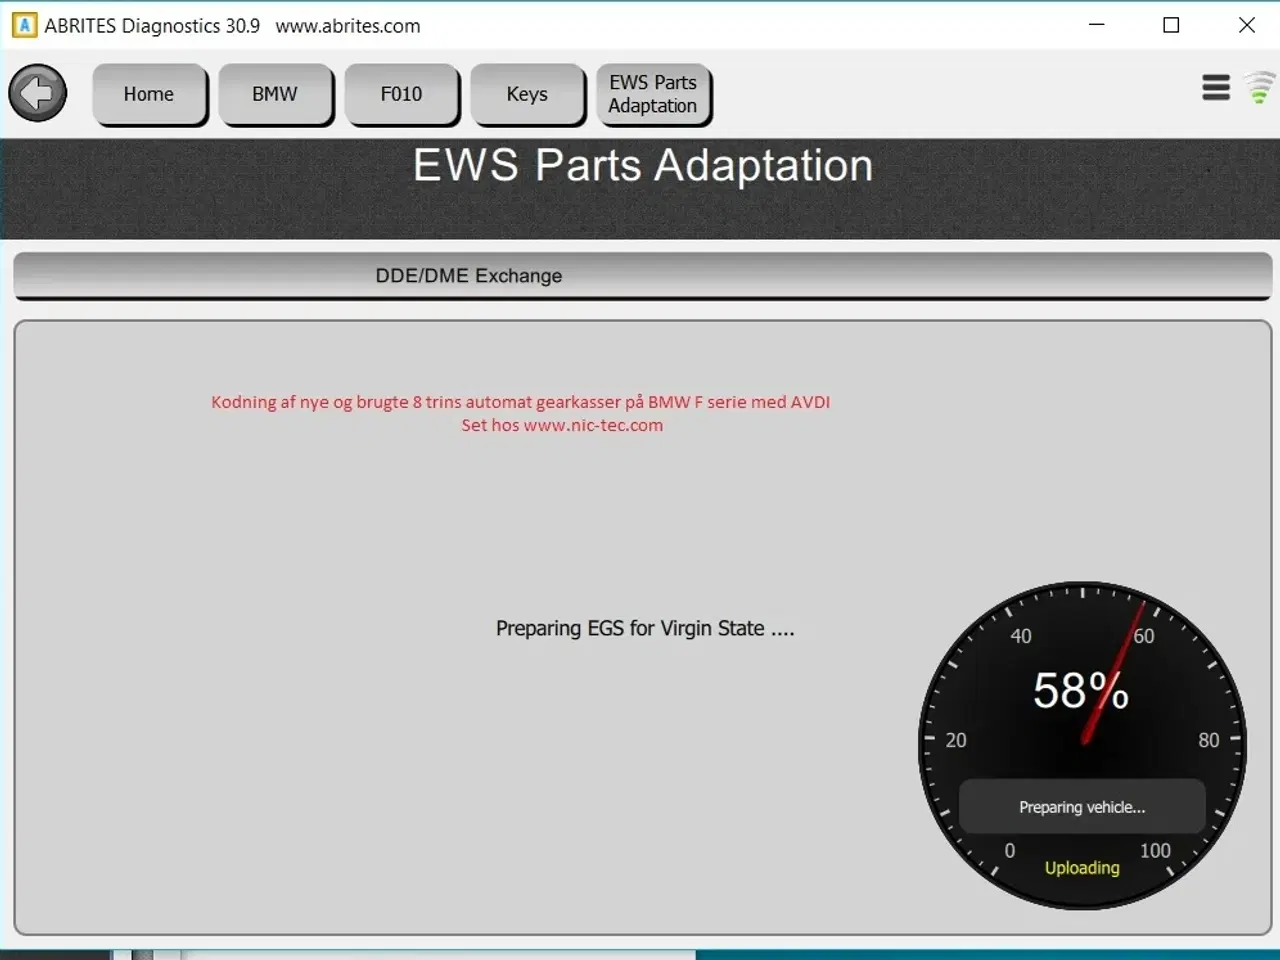Open the Keys section
1280x960 pixels.
point(527,93)
